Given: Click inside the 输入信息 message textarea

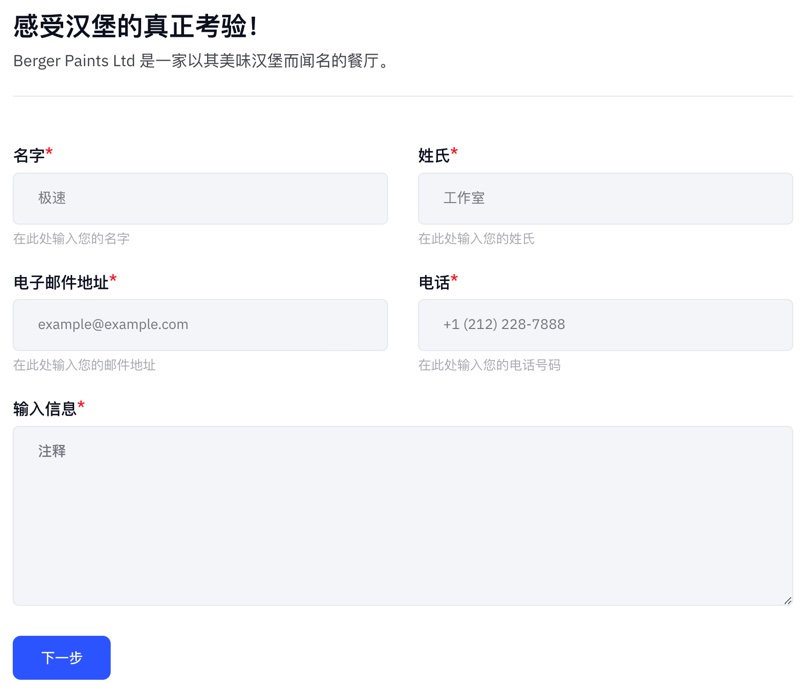Looking at the screenshot, I should [x=403, y=516].
